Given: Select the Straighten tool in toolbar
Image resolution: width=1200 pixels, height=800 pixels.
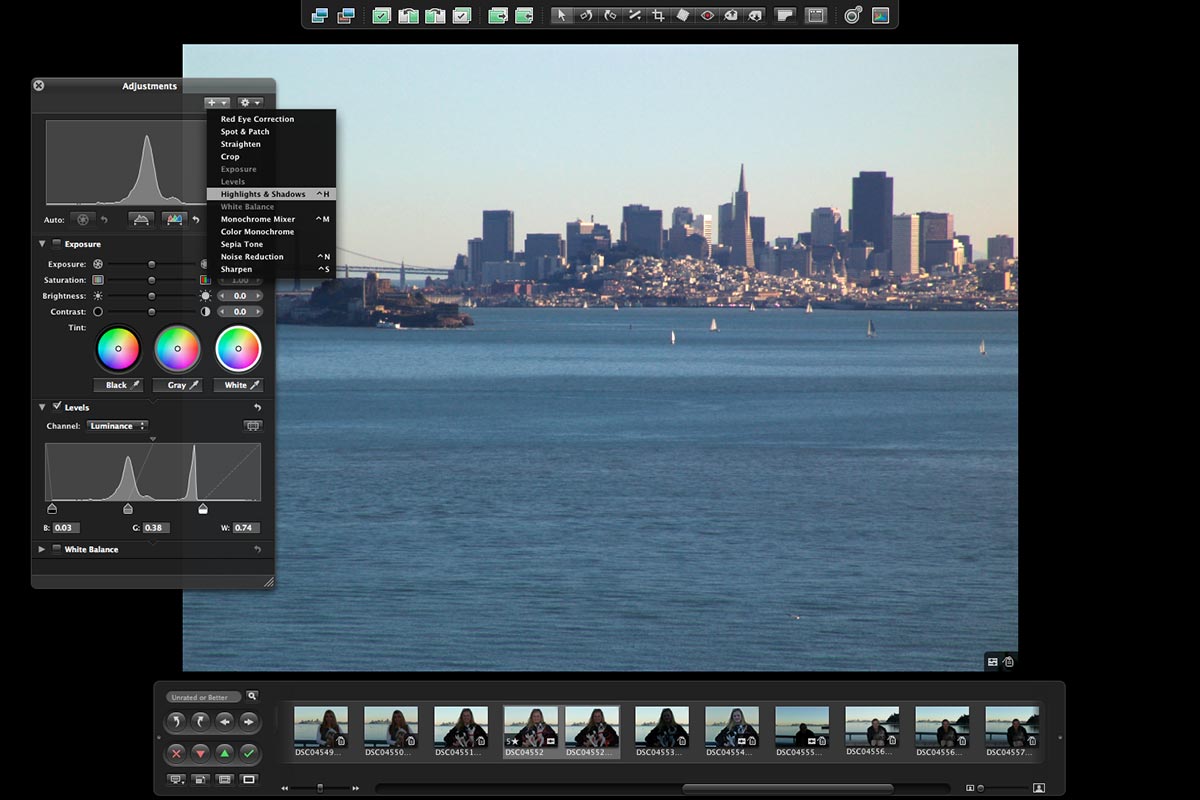Looking at the screenshot, I should click(634, 15).
